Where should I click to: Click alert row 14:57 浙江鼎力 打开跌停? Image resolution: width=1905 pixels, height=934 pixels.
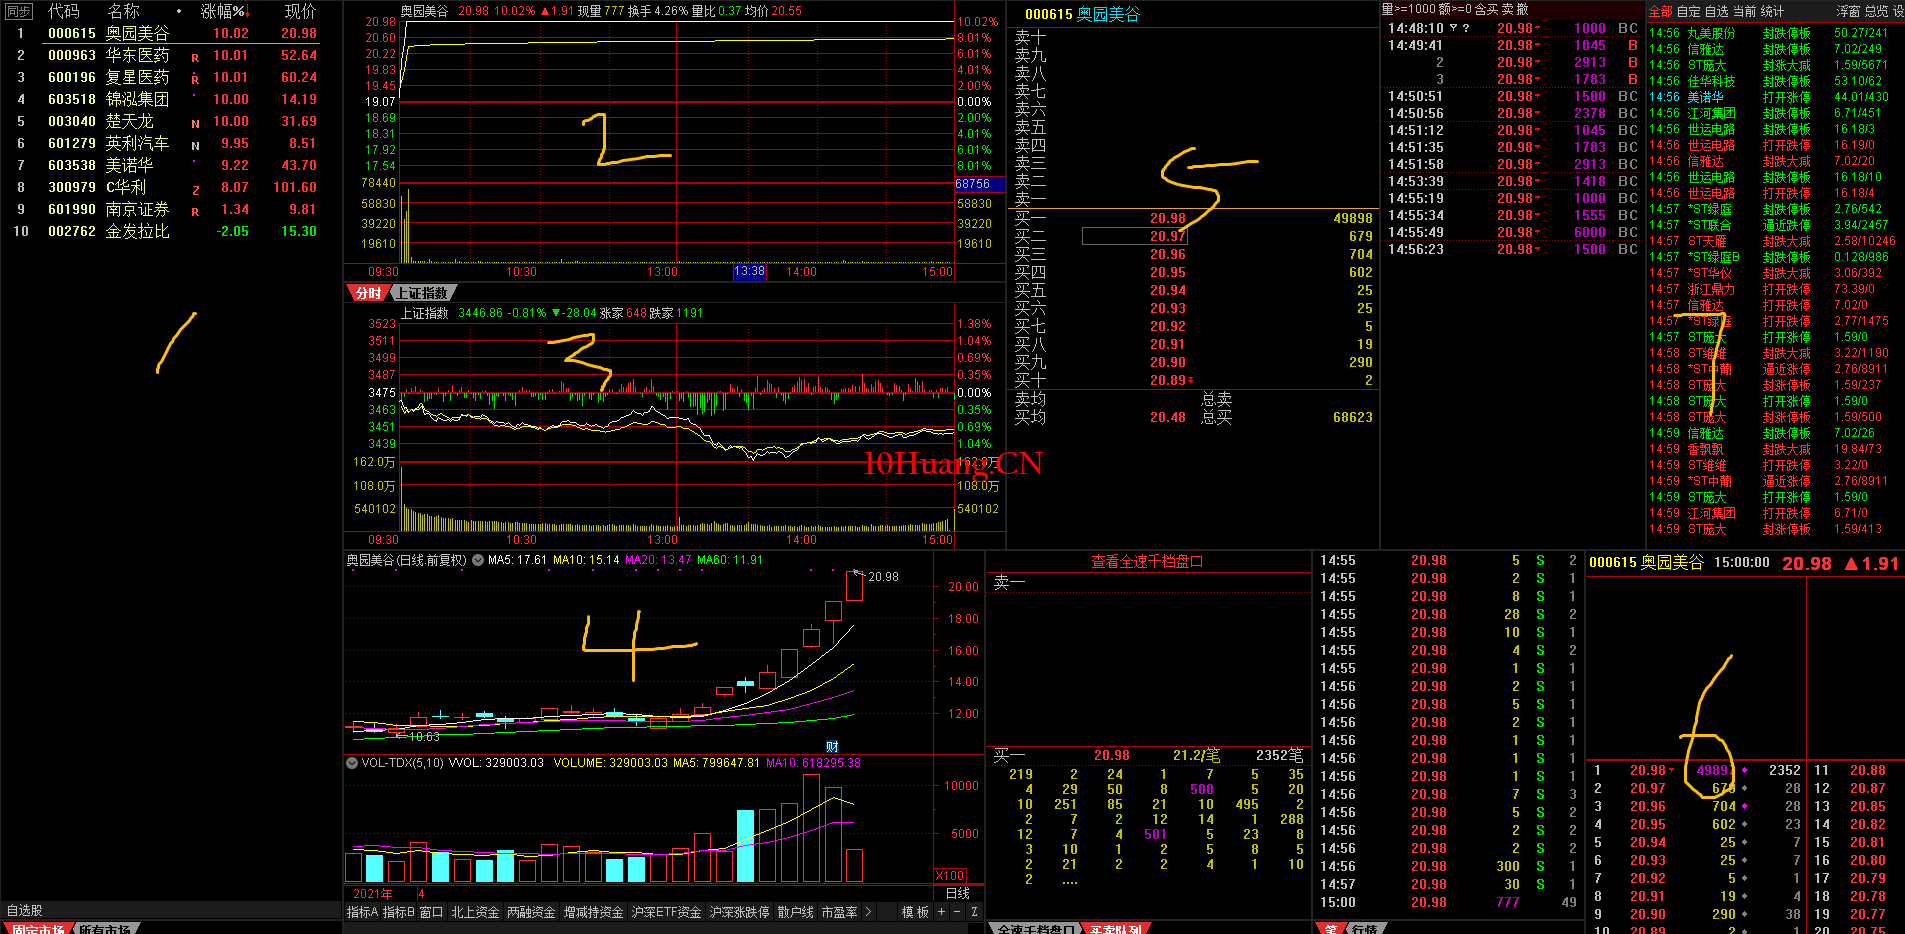coord(1773,289)
